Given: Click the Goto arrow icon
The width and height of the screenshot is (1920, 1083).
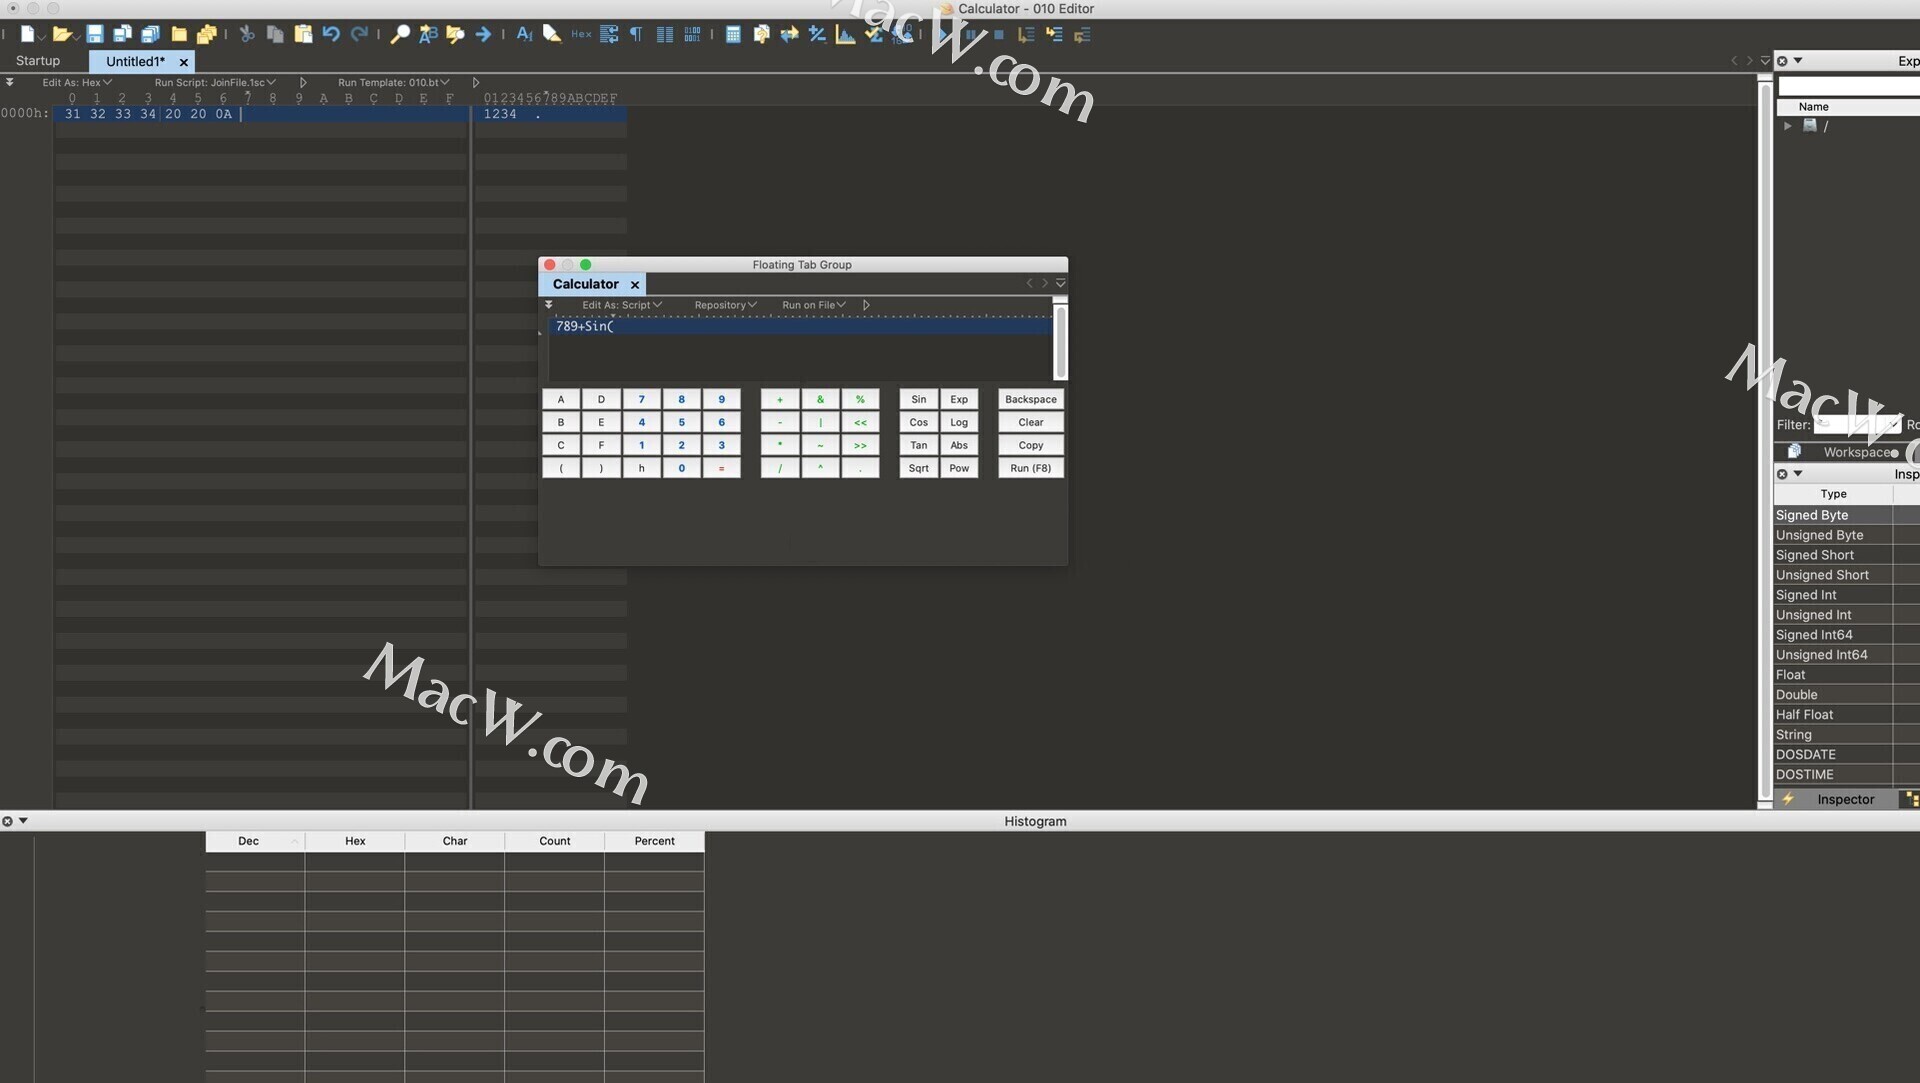Looking at the screenshot, I should pyautogui.click(x=483, y=34).
